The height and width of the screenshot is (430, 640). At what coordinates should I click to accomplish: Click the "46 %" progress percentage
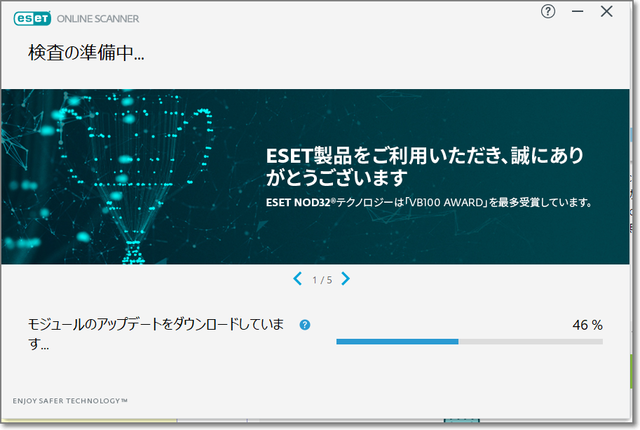click(x=587, y=325)
